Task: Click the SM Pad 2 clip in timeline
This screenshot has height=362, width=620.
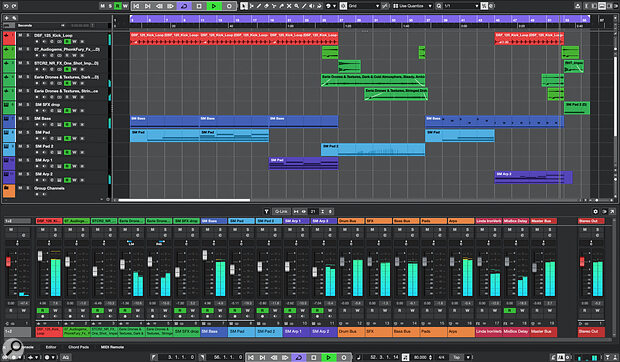Action: (373, 150)
